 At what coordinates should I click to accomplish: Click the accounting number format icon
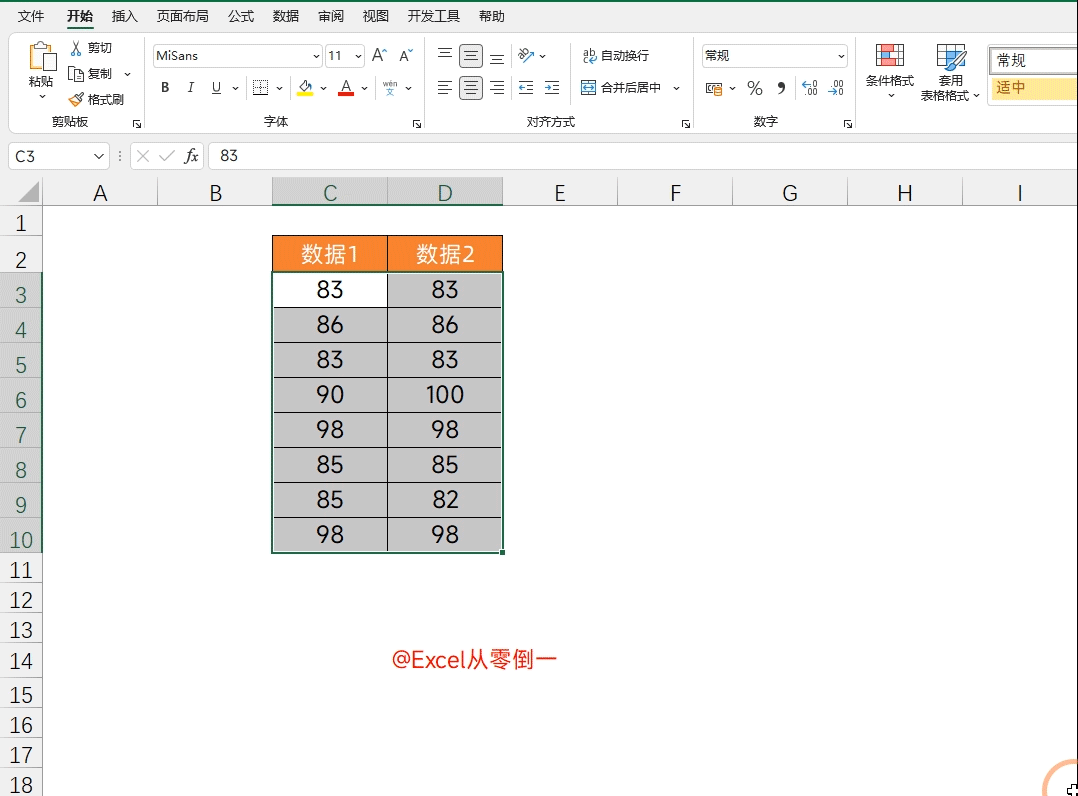tap(714, 88)
